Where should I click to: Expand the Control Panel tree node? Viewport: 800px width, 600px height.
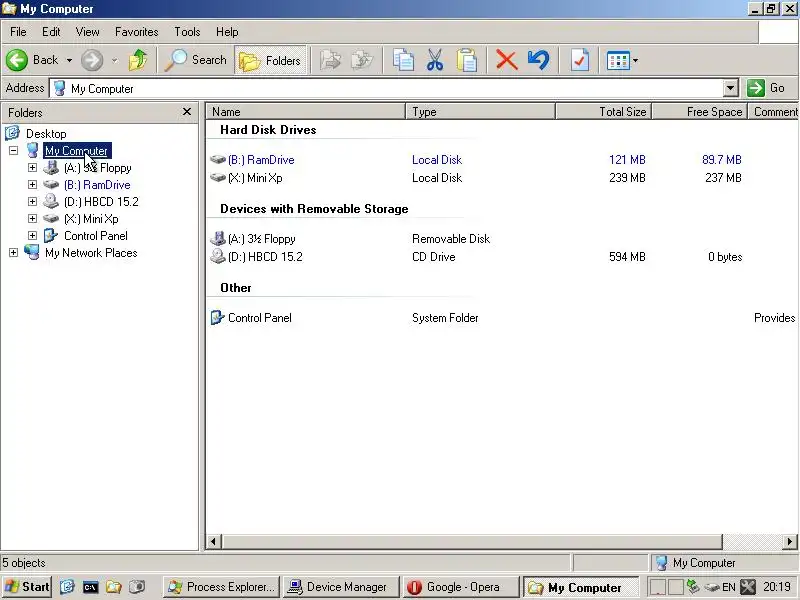tap(32, 236)
